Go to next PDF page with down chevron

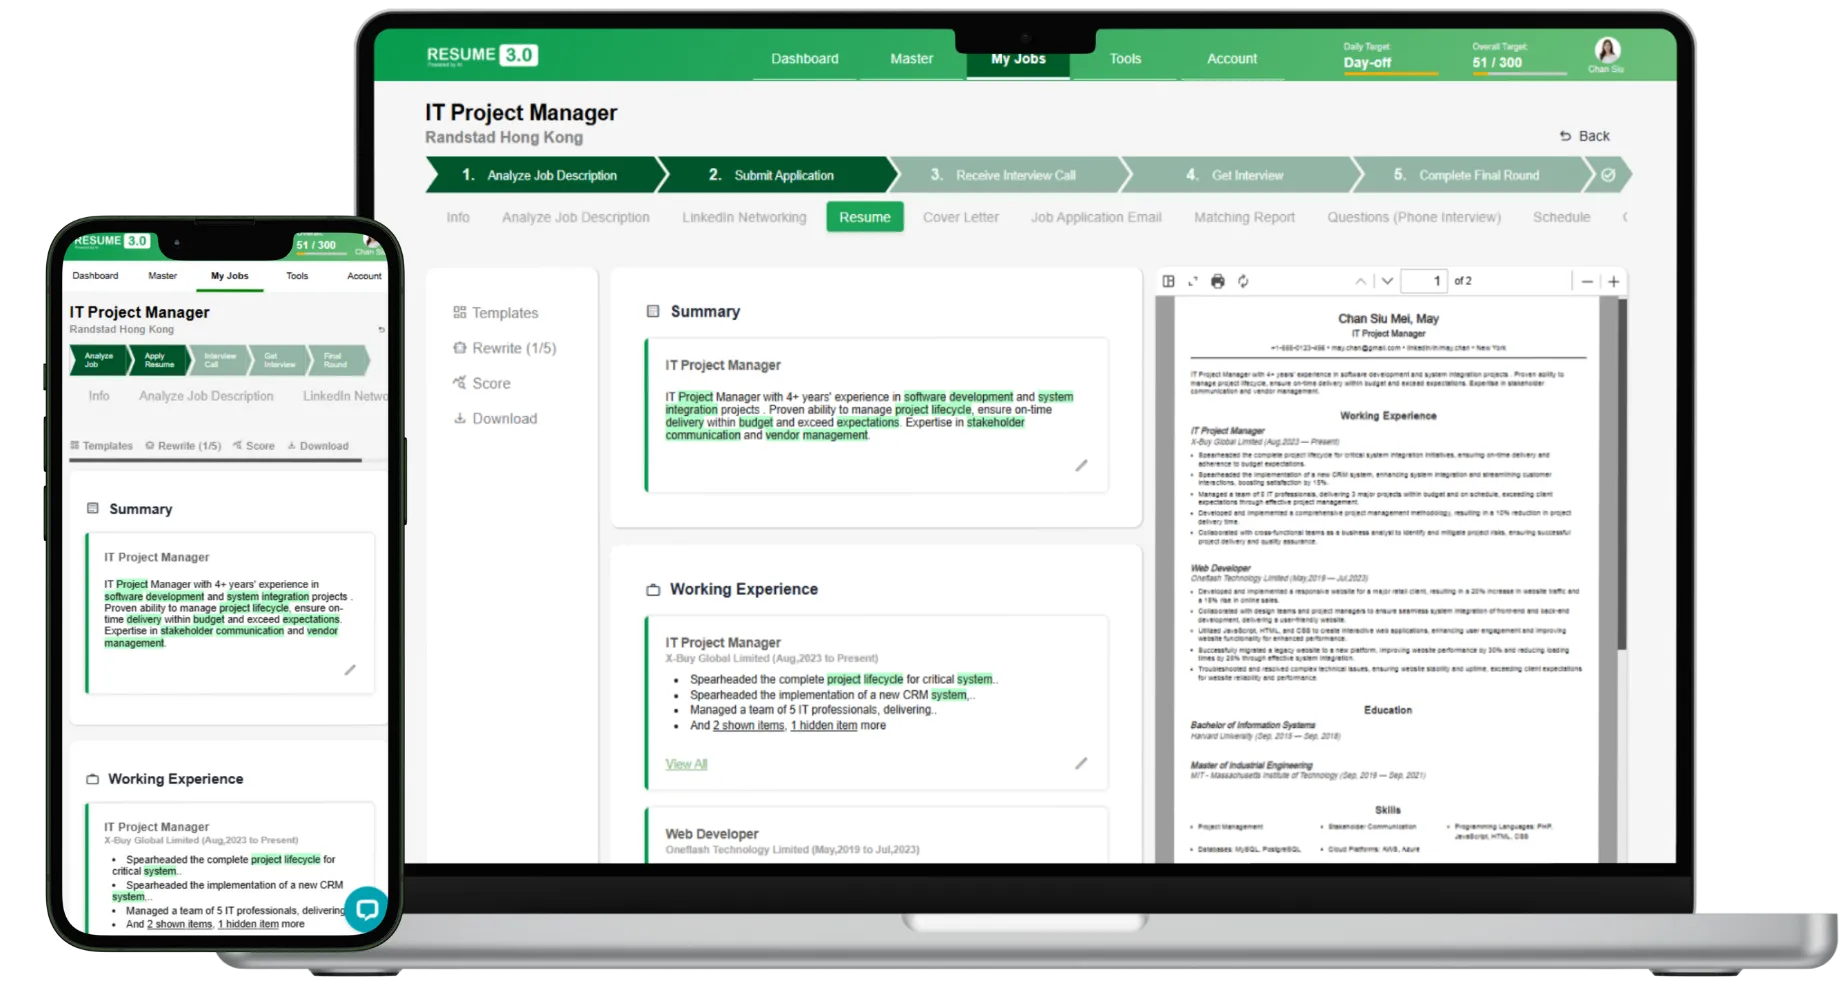(1387, 281)
